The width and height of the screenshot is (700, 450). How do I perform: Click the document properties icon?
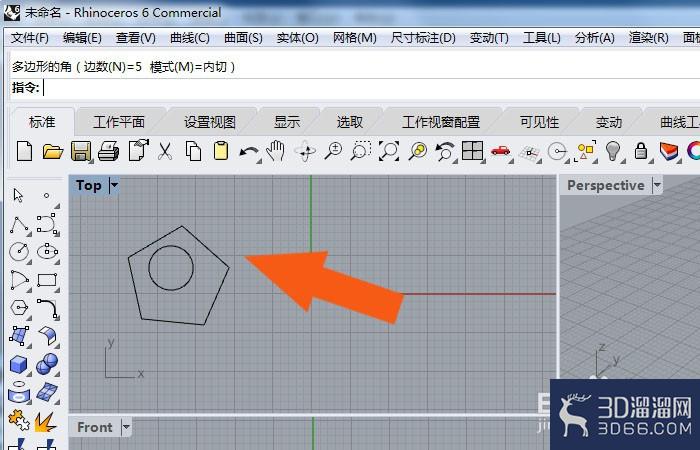click(138, 150)
